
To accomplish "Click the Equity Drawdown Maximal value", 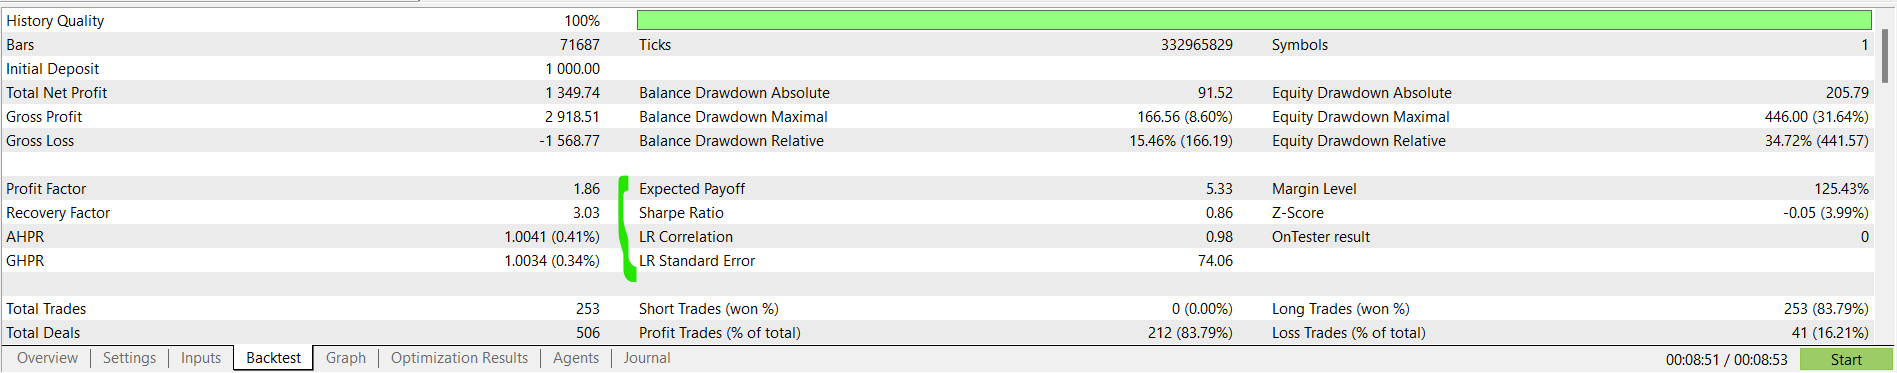I will (x=1817, y=117).
